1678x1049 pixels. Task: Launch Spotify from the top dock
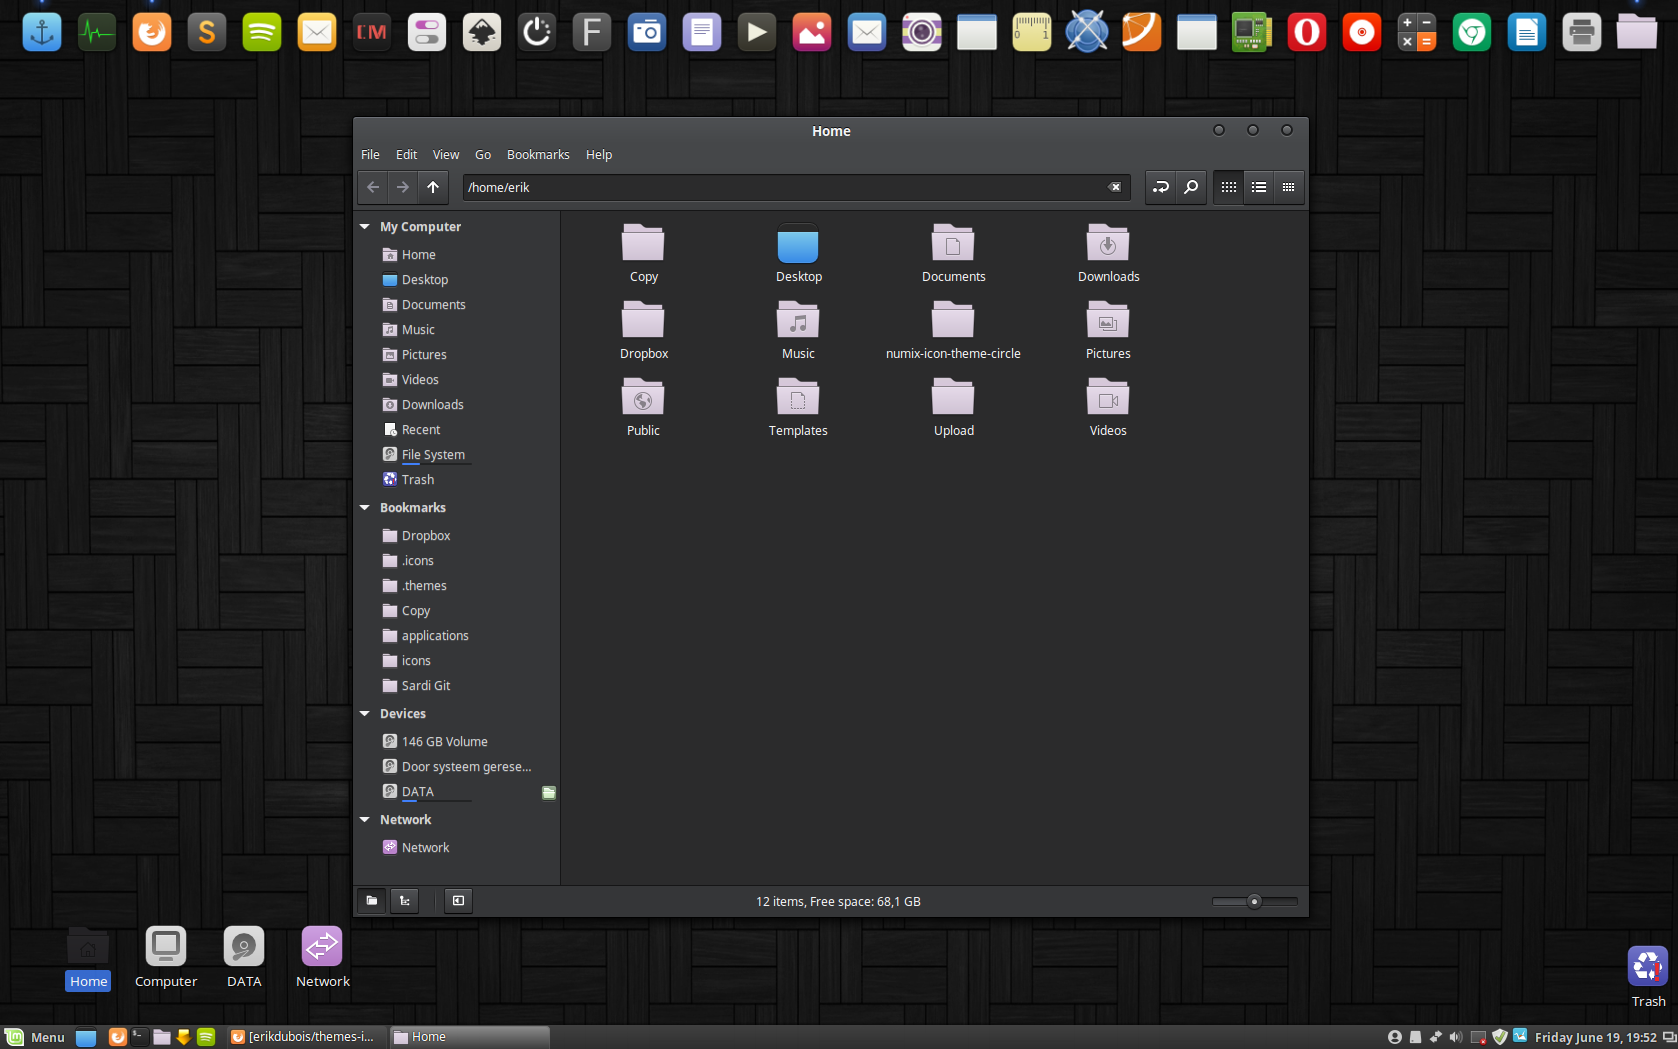262,32
